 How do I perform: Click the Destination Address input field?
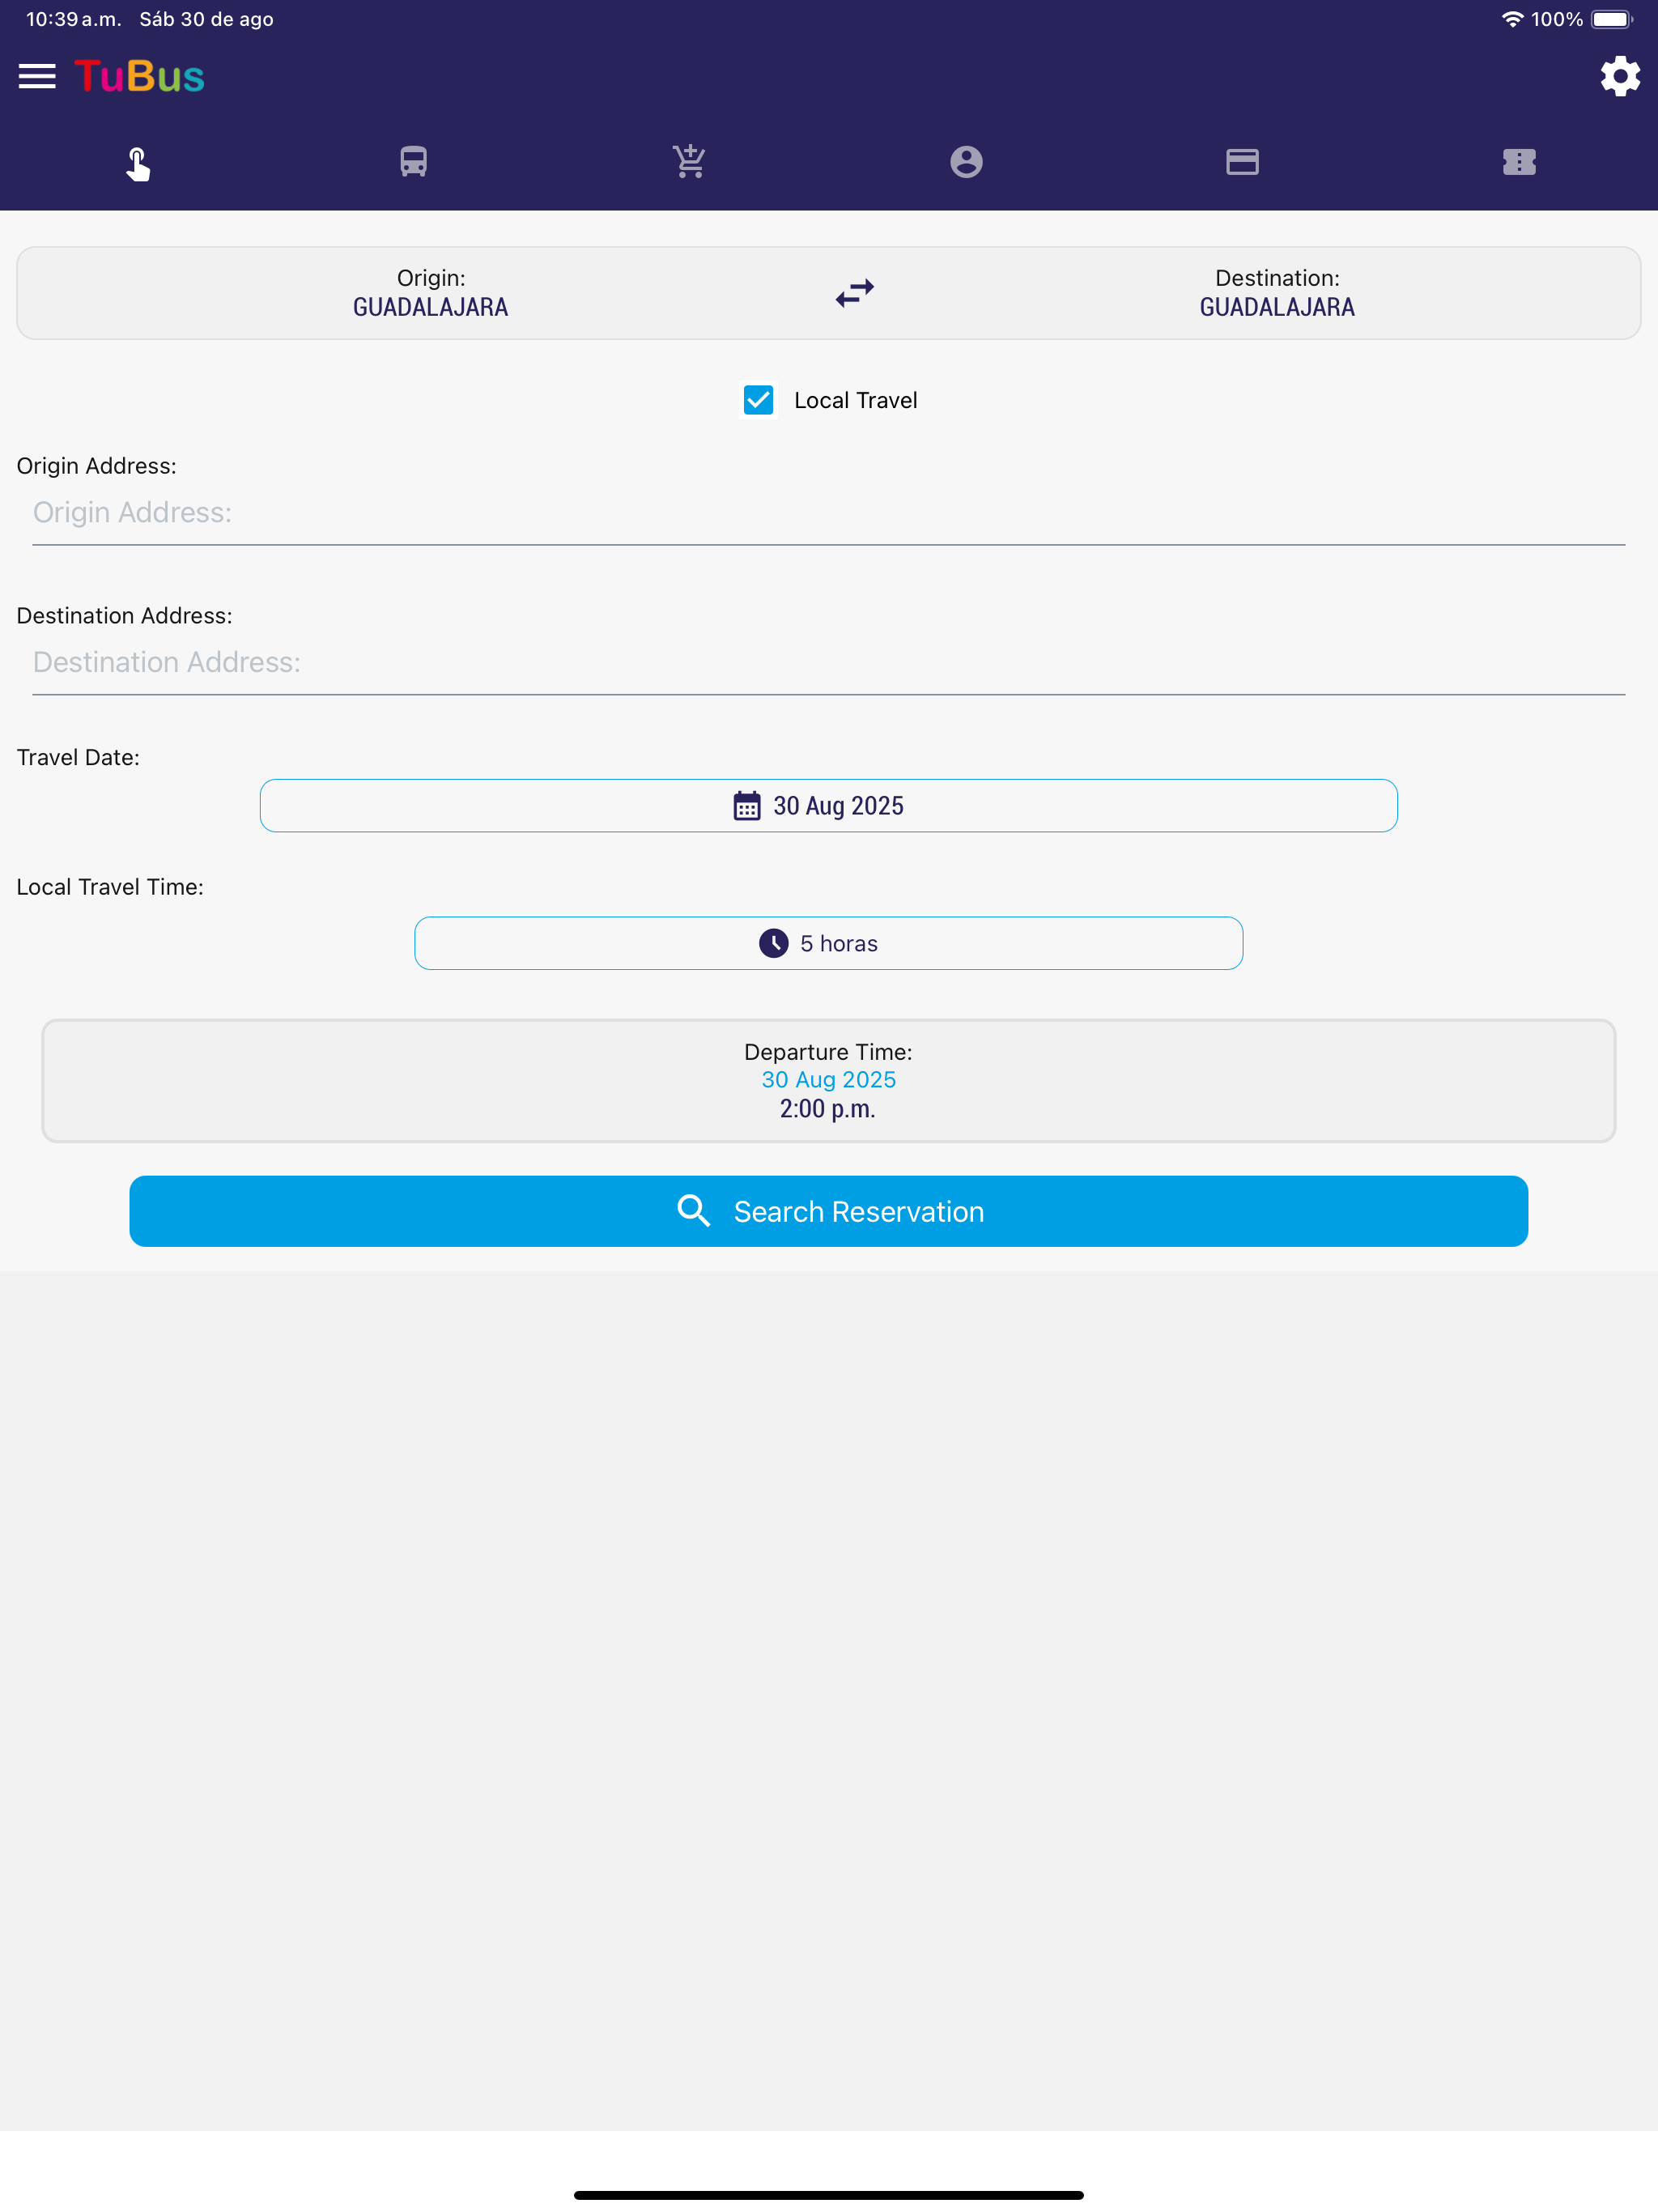[829, 663]
